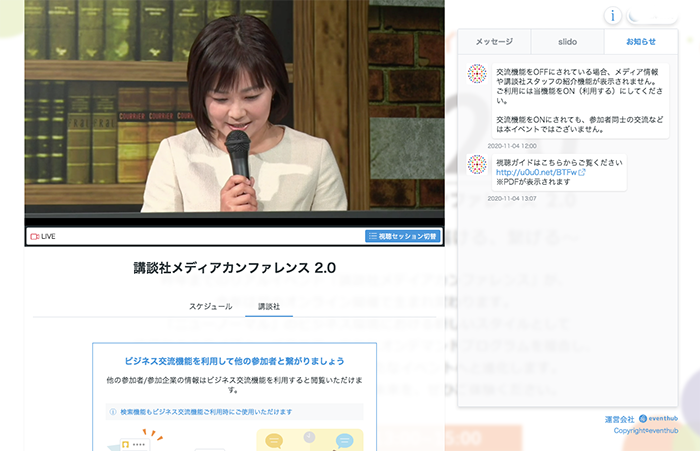Click the info icon beside 検索機能も notice

(x=113, y=412)
